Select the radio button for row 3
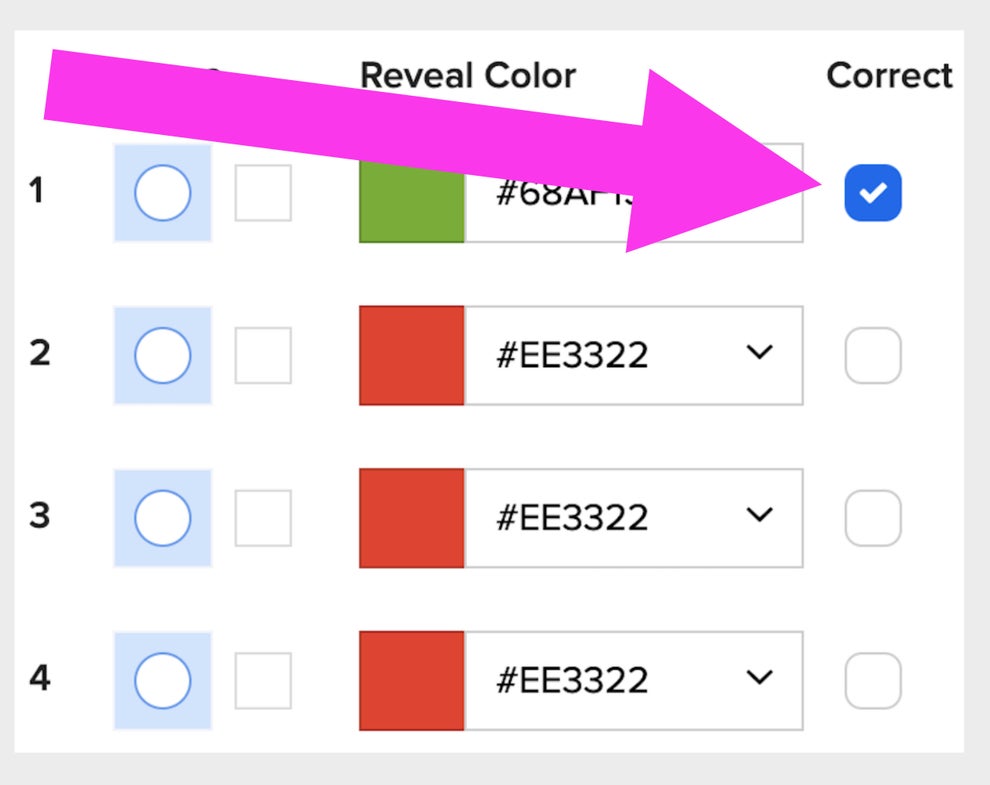Image resolution: width=990 pixels, height=785 pixels. (x=162, y=518)
